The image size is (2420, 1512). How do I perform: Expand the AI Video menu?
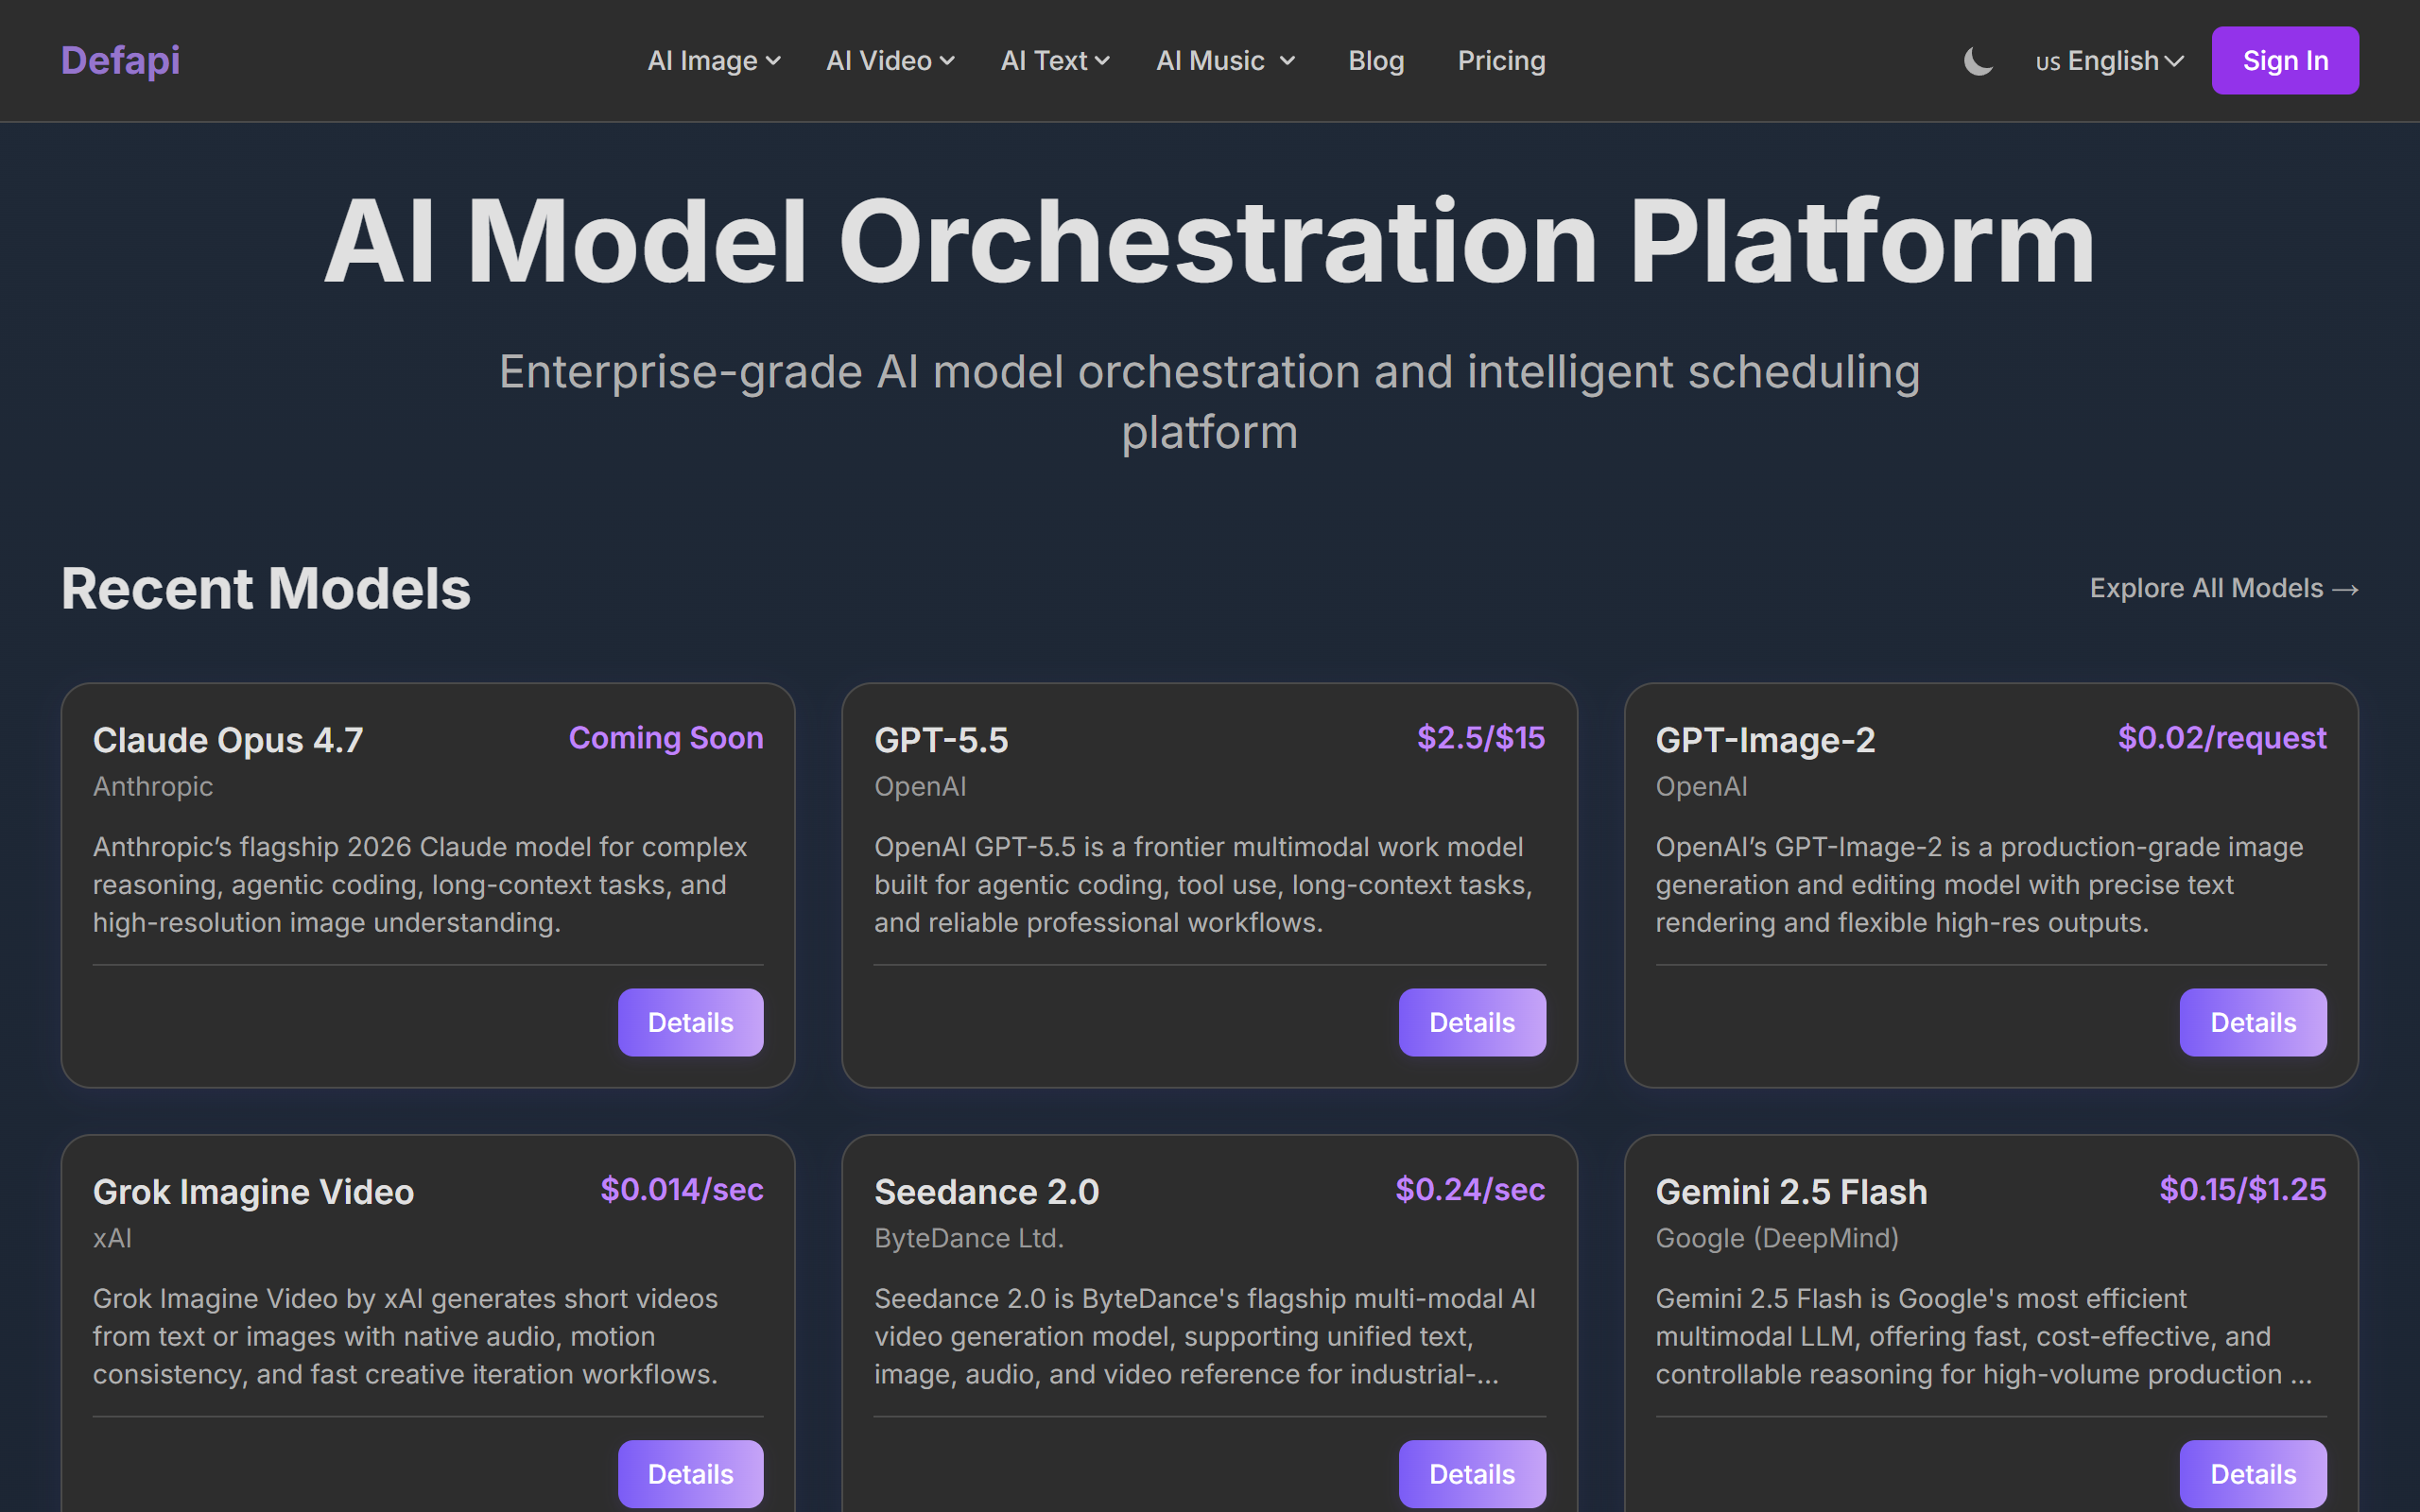[890, 61]
